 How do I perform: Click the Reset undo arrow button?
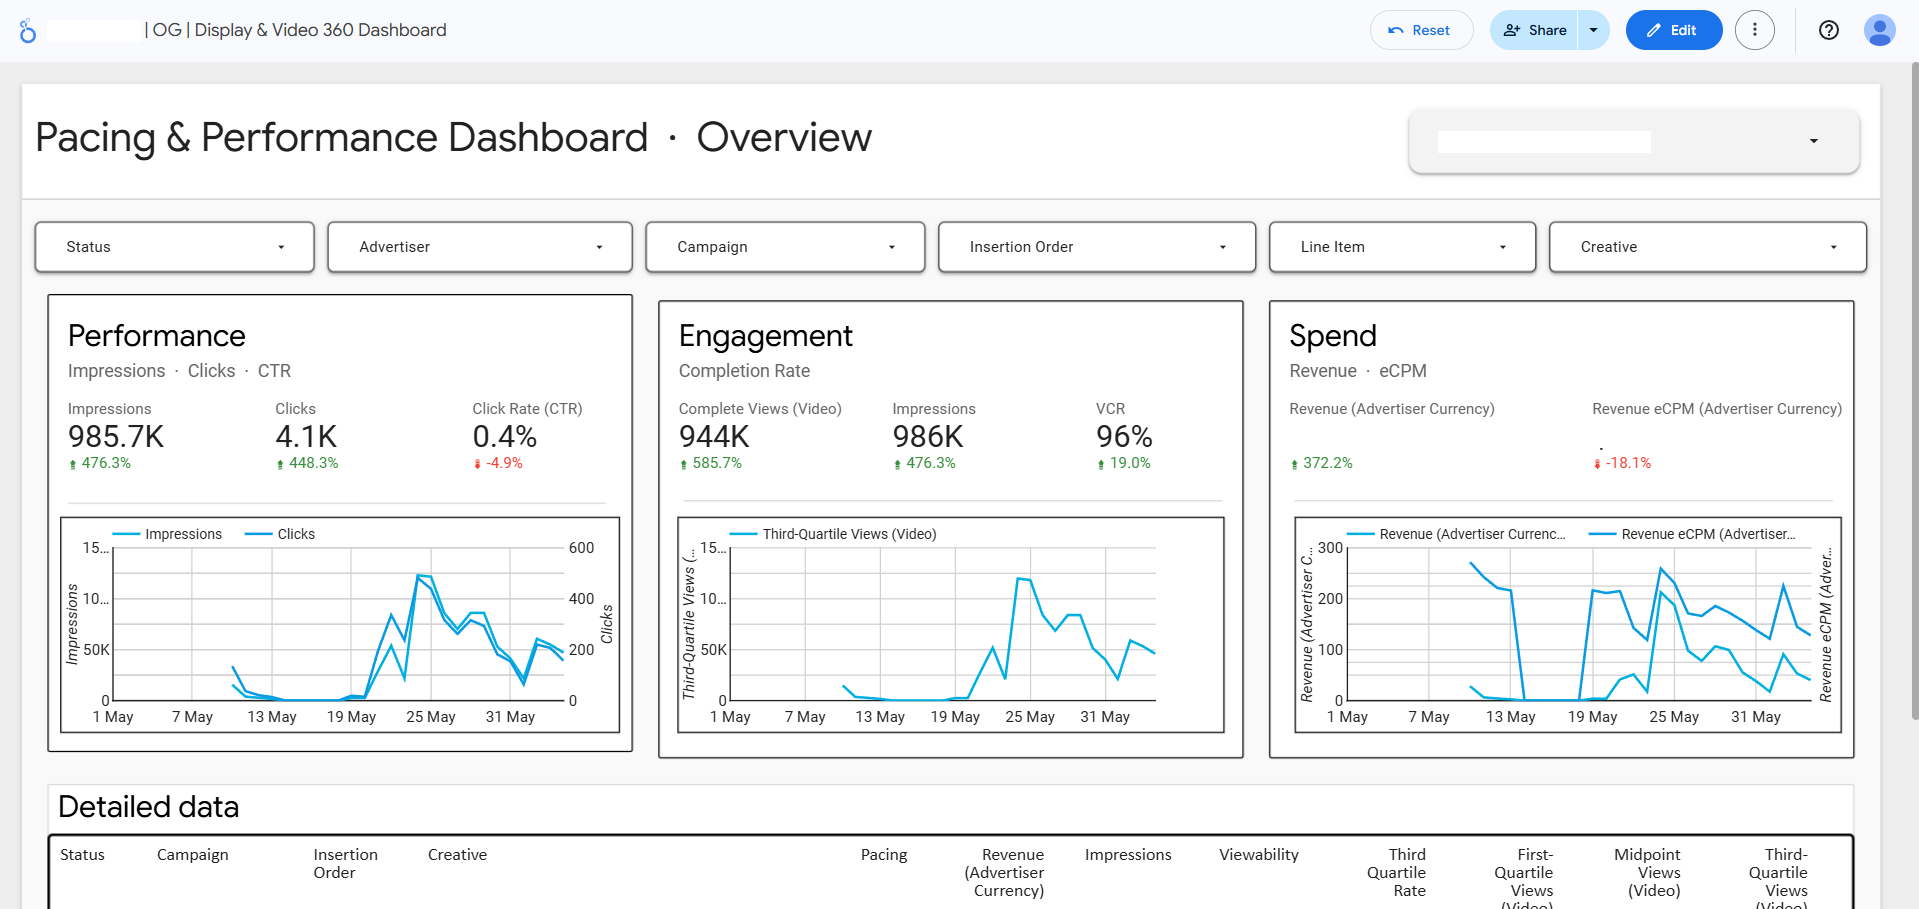[x=1421, y=30]
